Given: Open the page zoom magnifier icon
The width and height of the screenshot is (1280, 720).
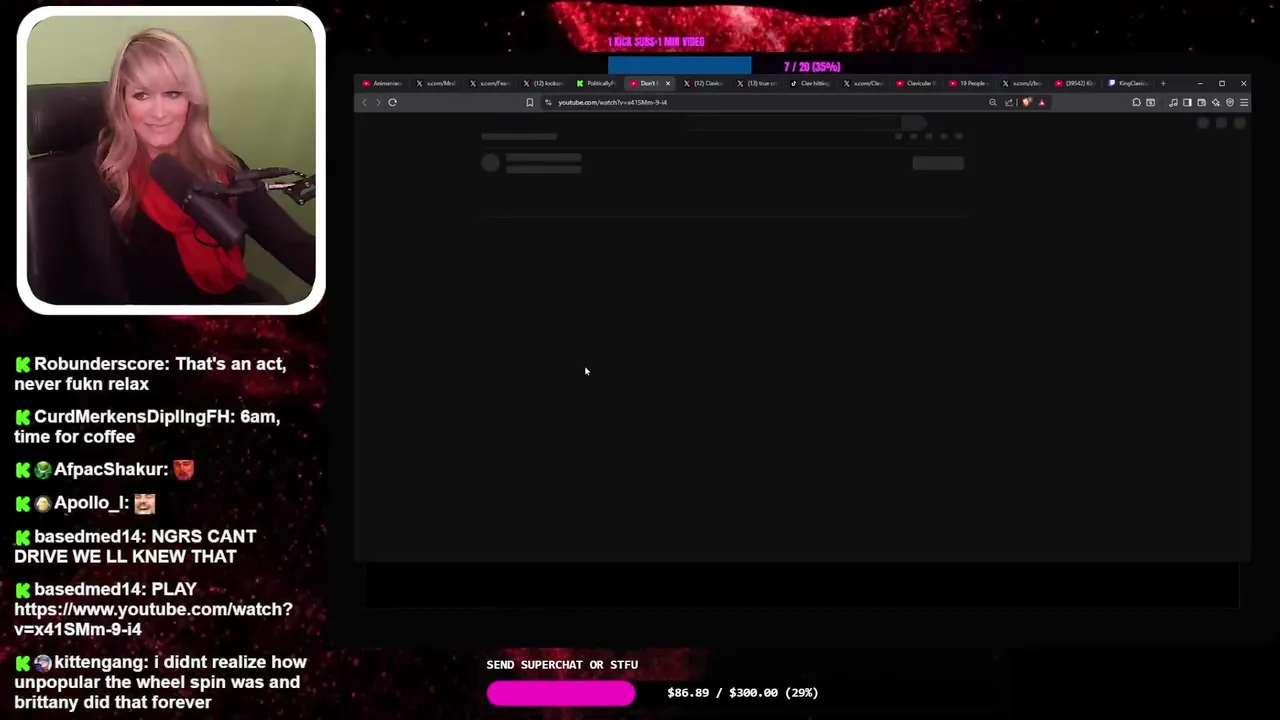Looking at the screenshot, I should [x=993, y=102].
